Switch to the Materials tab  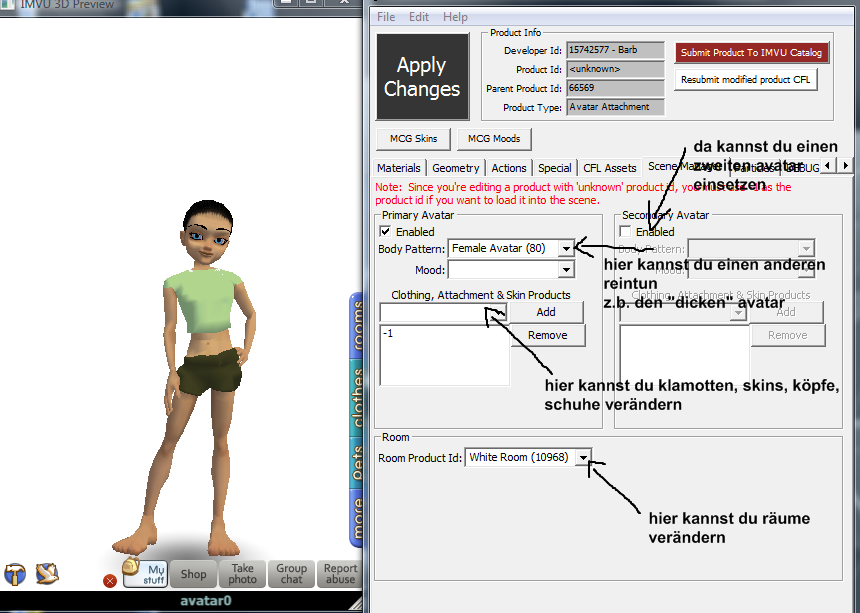click(399, 168)
